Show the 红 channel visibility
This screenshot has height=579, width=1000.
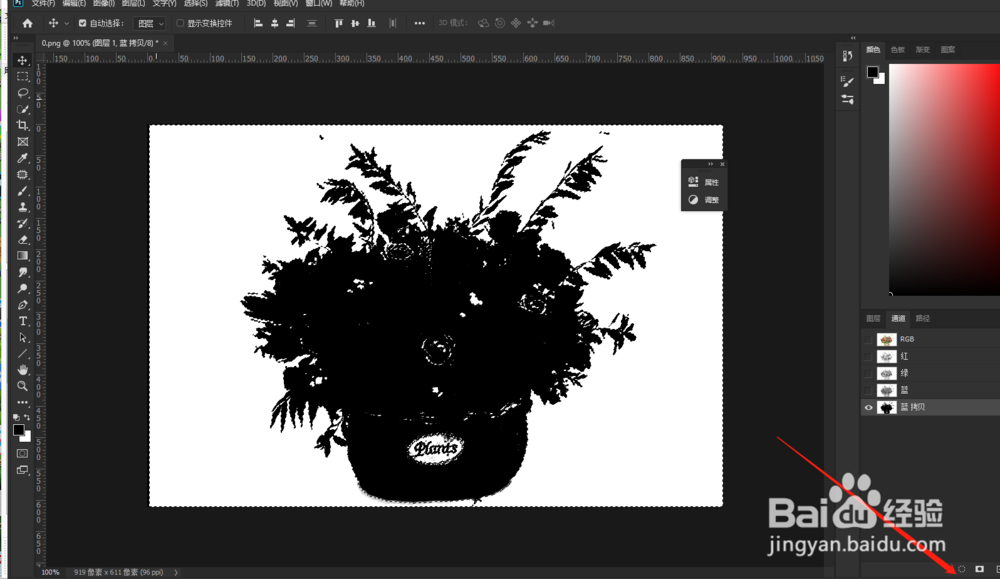pyautogui.click(x=867, y=356)
